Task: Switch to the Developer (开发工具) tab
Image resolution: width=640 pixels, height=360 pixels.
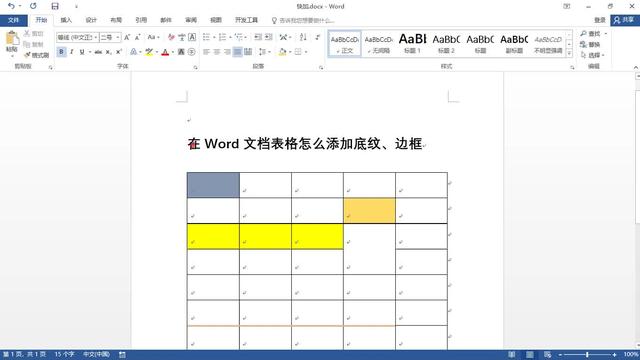Action: click(x=247, y=20)
